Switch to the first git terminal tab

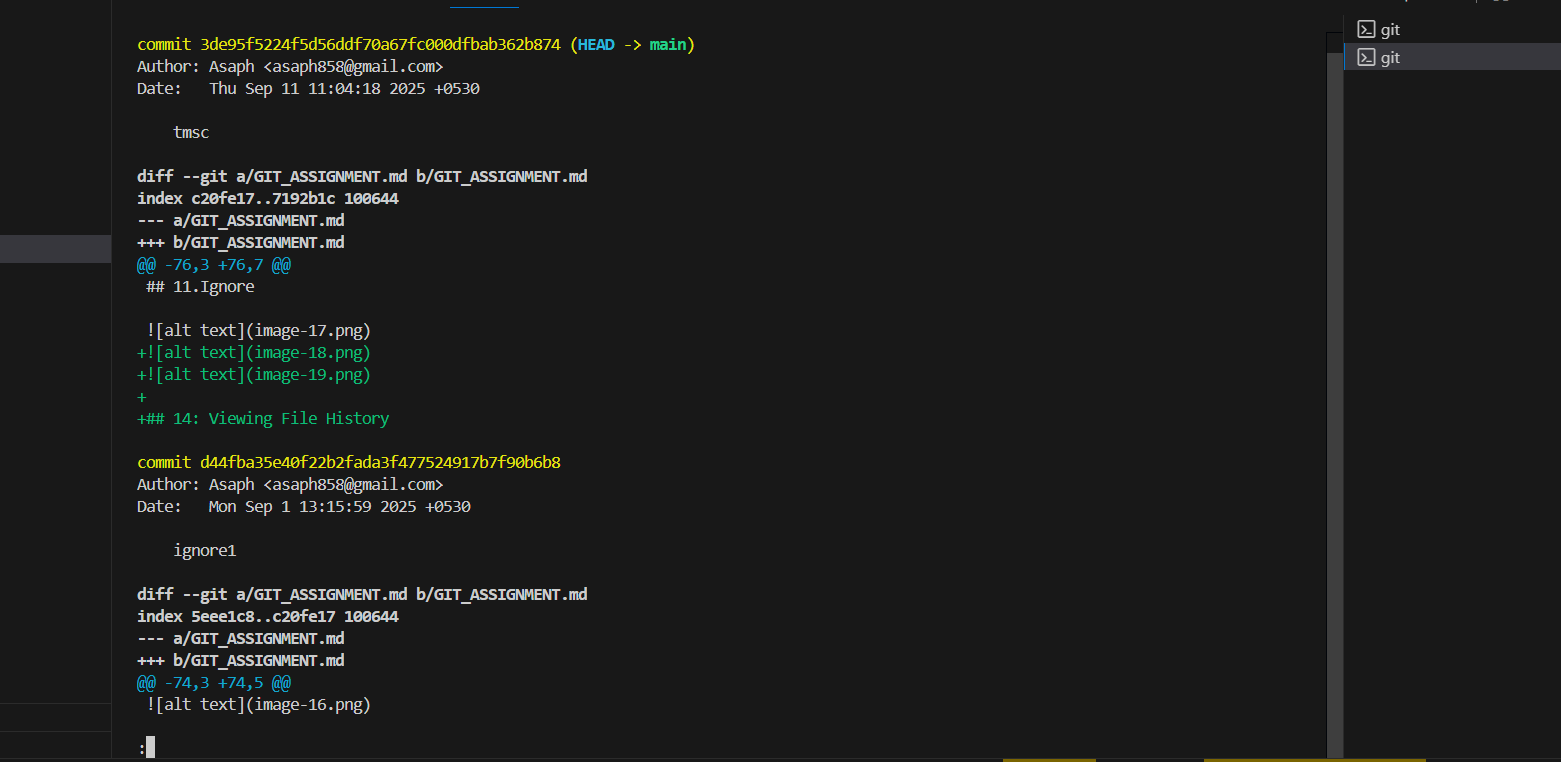[1390, 30]
